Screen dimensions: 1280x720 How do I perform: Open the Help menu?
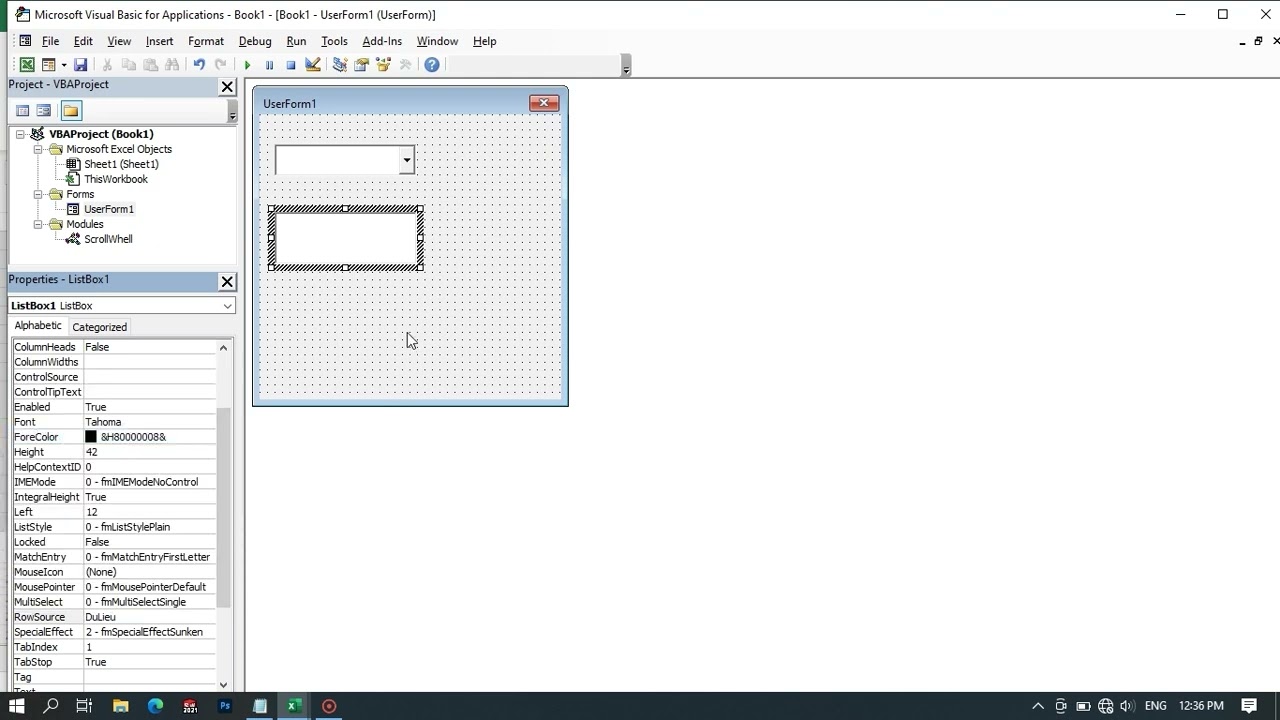(x=484, y=41)
